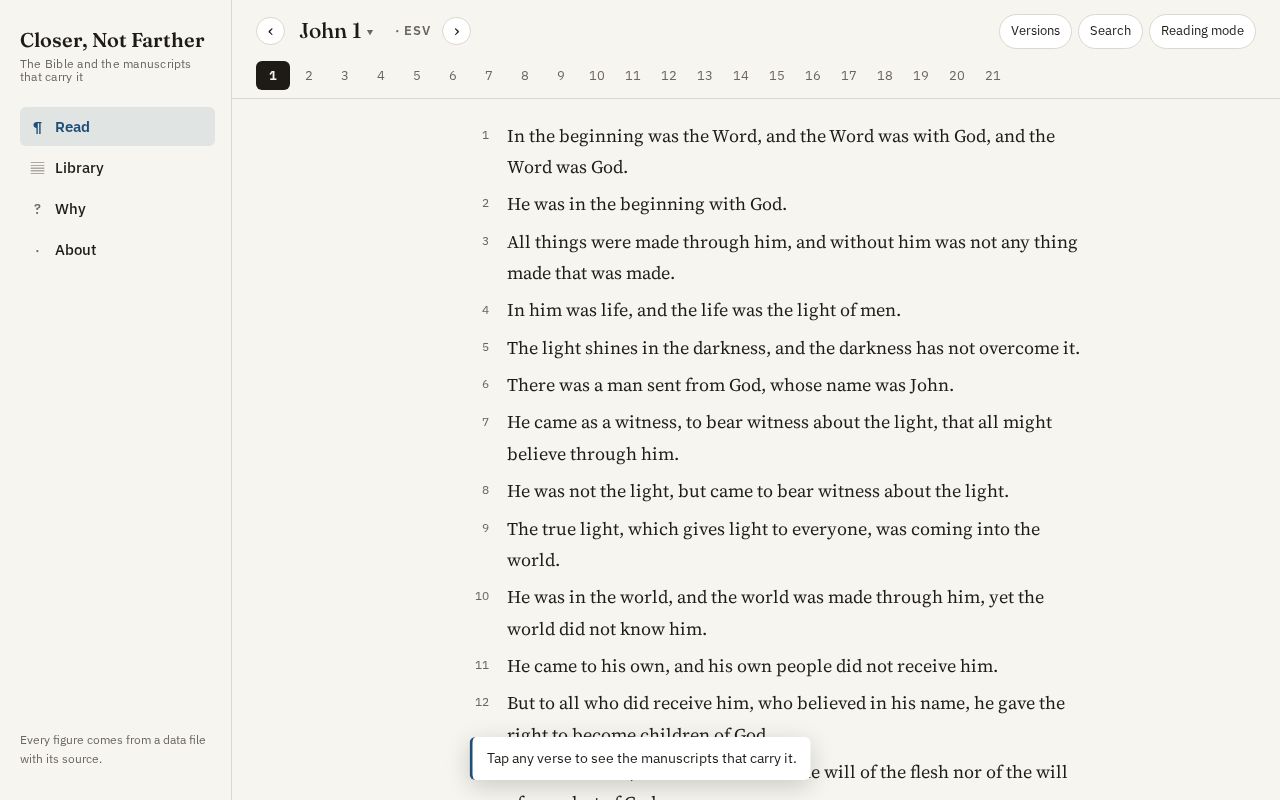Jump to chapter 16
The height and width of the screenshot is (800, 1280).
pos(813,76)
